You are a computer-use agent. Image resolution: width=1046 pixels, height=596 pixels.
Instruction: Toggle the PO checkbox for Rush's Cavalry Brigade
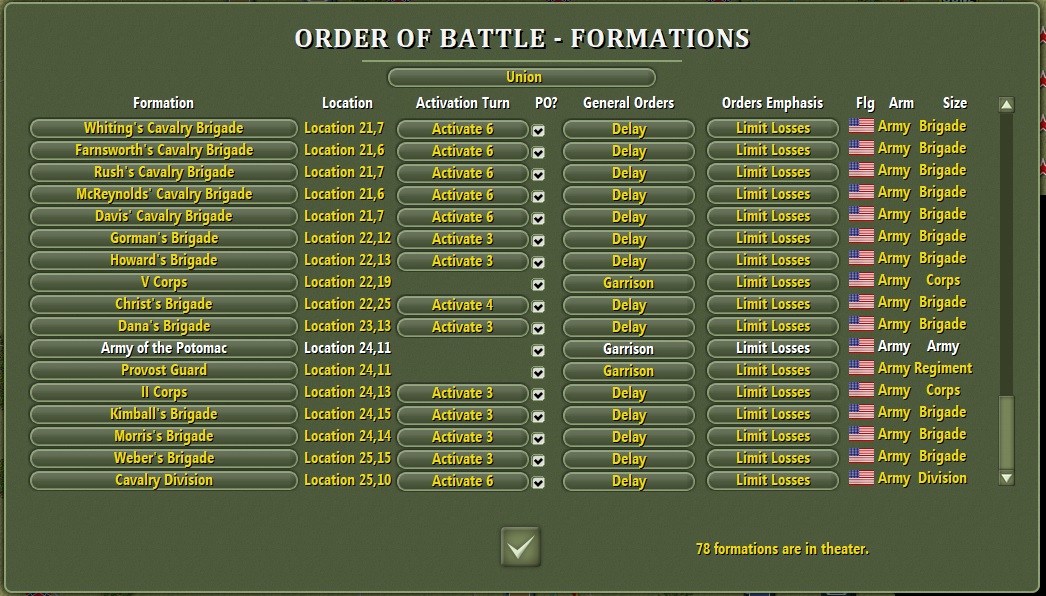click(x=538, y=172)
